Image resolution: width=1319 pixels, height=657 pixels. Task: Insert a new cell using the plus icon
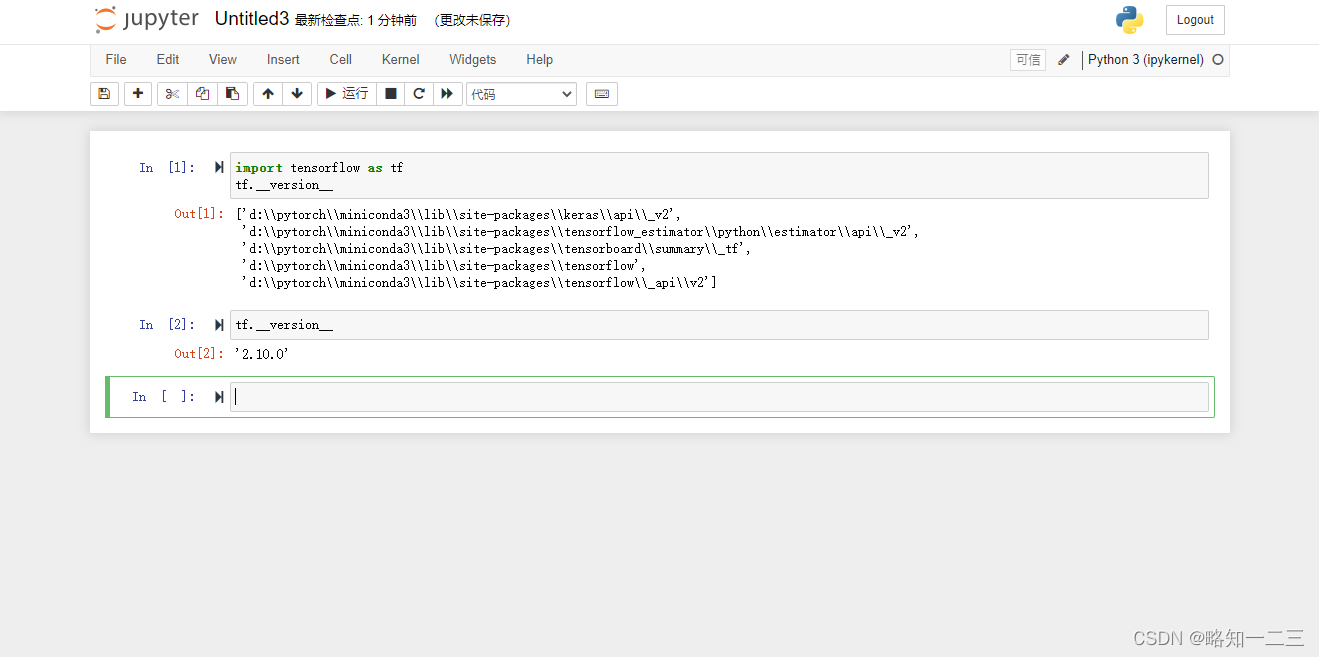click(x=138, y=93)
